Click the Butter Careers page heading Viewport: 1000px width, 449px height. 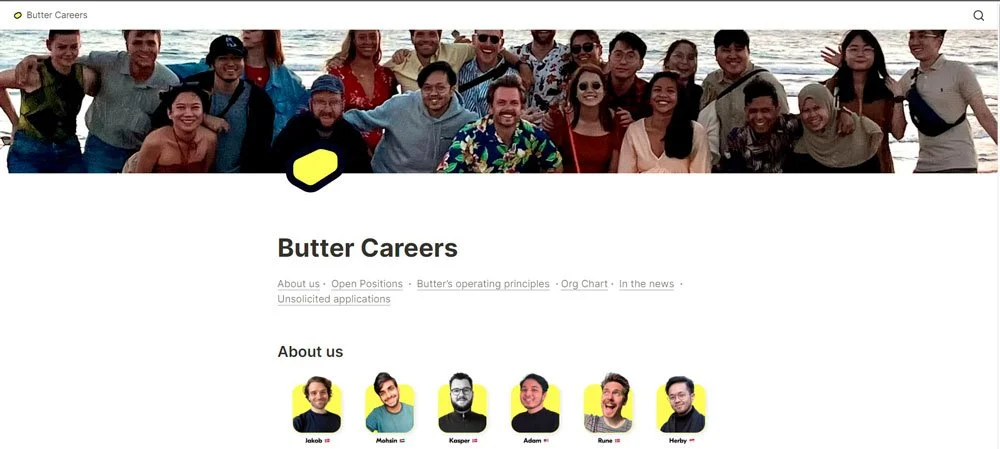(367, 247)
